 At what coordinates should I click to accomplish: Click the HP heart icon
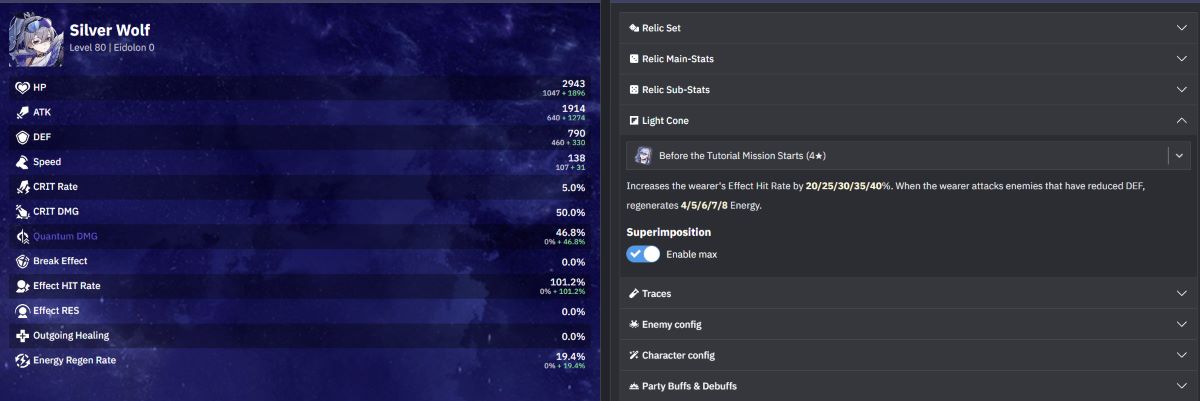point(22,88)
